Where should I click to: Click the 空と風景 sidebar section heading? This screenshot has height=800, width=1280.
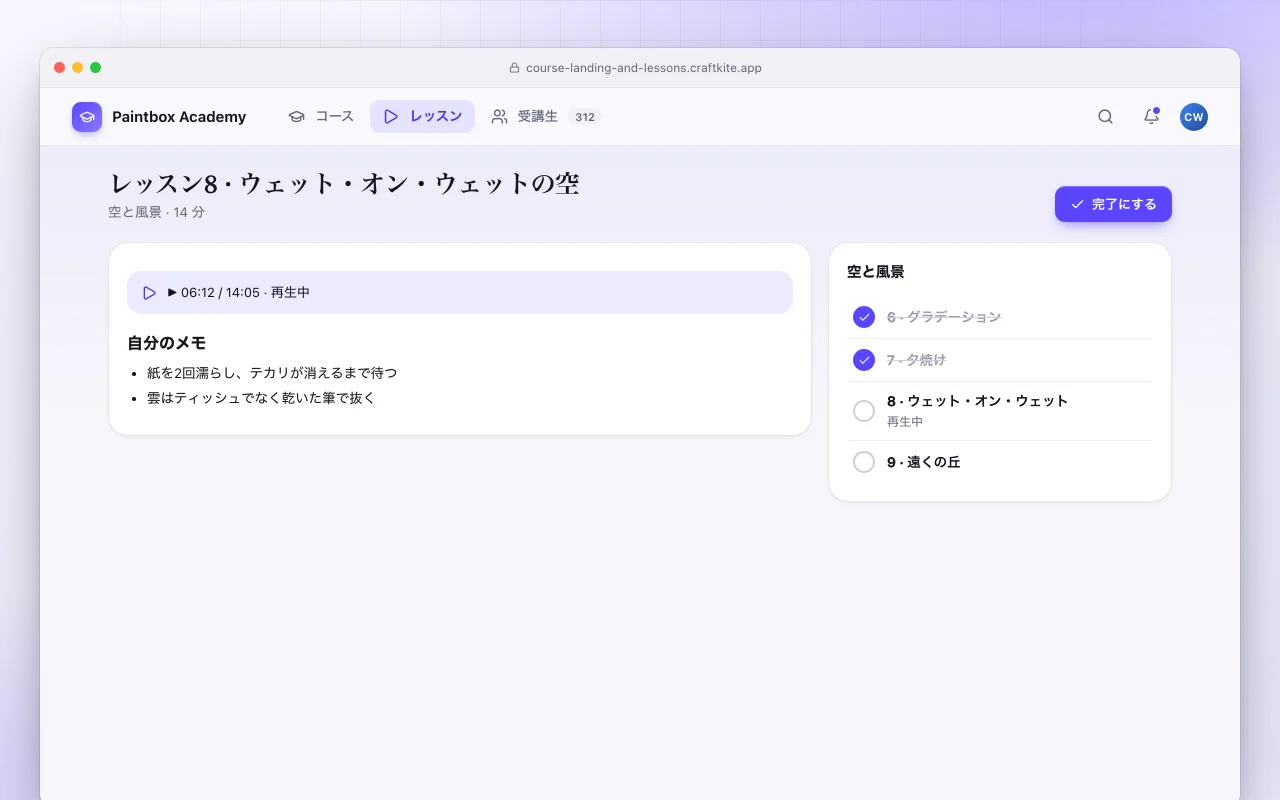(x=876, y=272)
